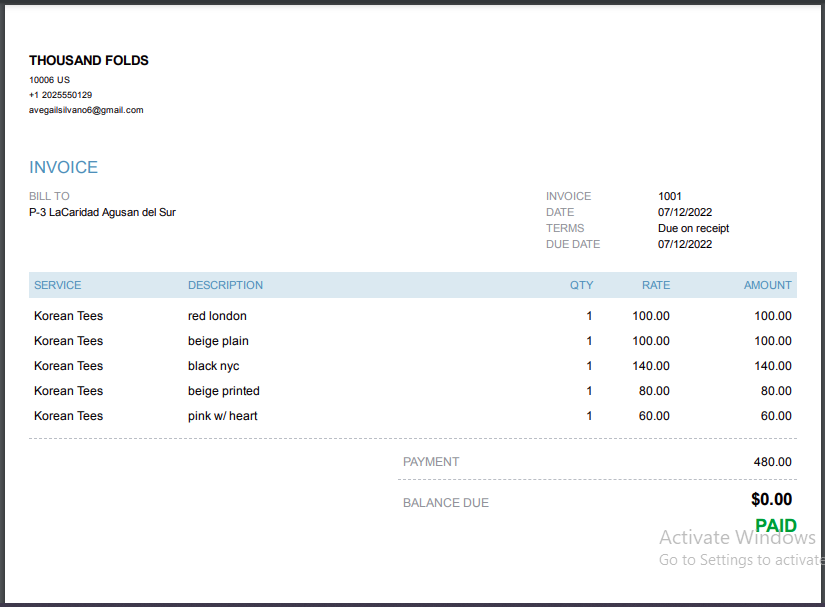Click phone number +1 2025550129
Screen dimensions: 825x607
tap(61, 95)
